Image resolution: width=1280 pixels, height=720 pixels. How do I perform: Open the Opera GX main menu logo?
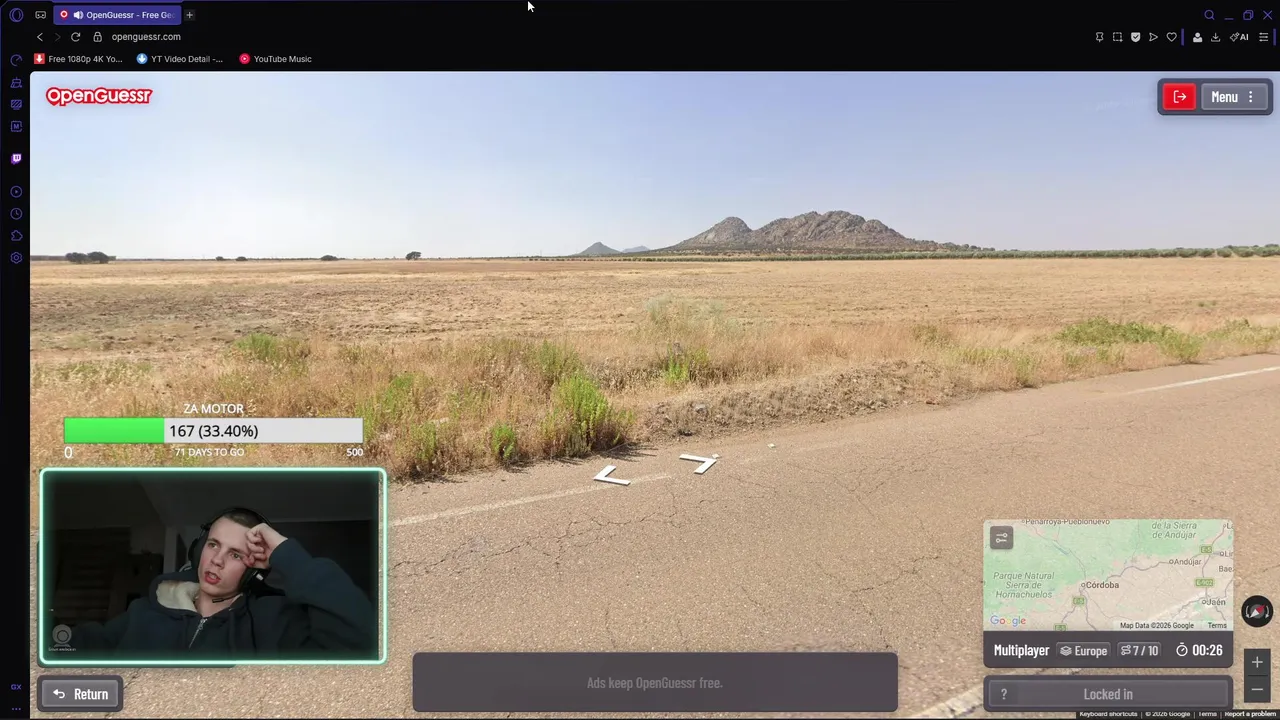[x=16, y=15]
